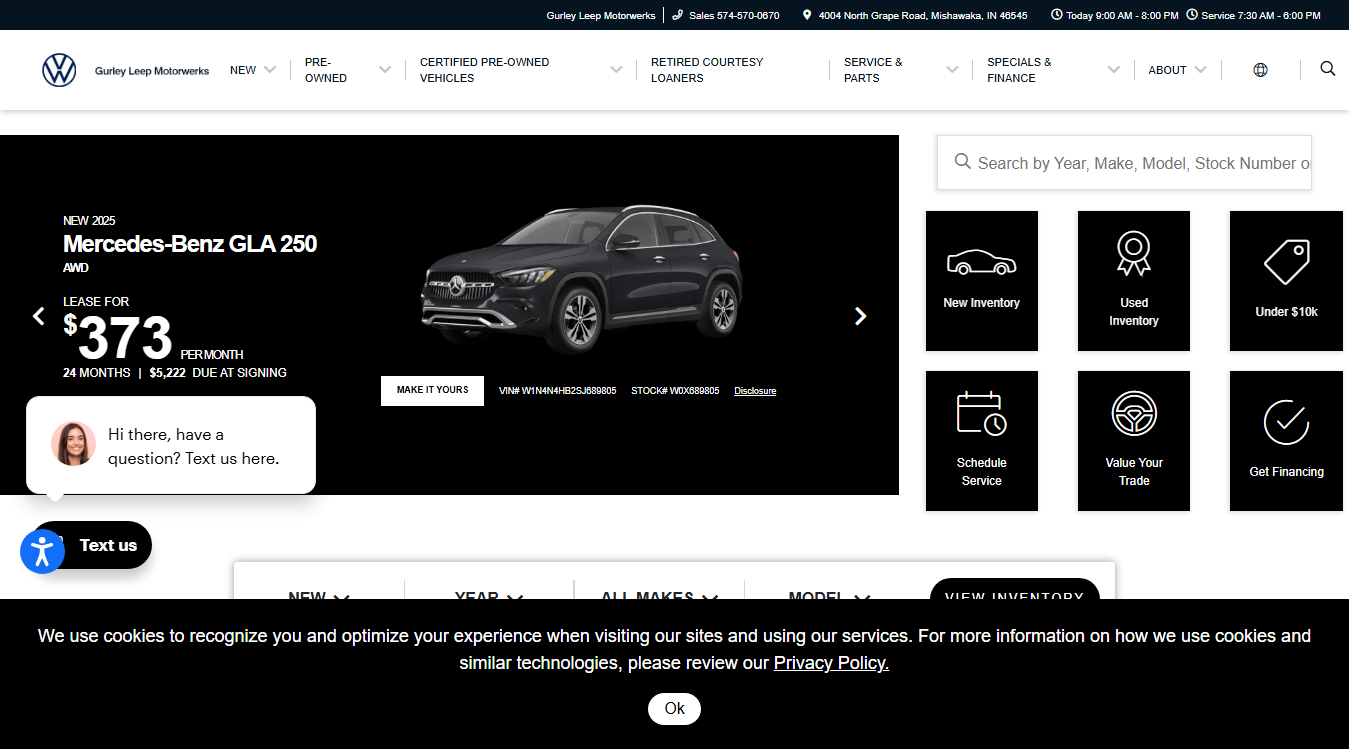Click the clock icon next to Service hours

1192,15
